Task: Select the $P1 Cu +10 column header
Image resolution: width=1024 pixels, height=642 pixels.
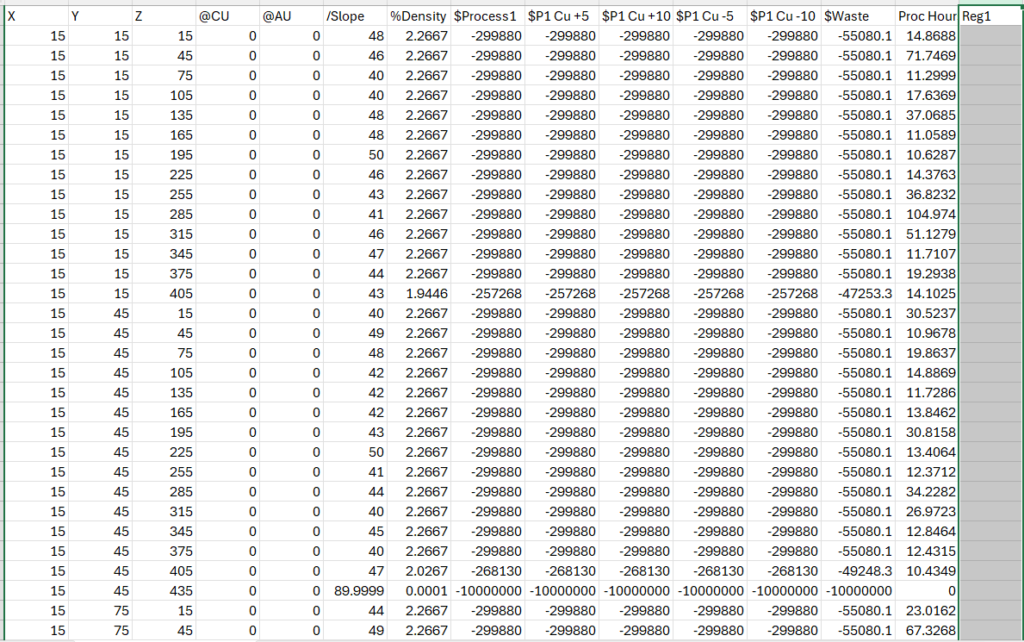Action: tap(634, 16)
